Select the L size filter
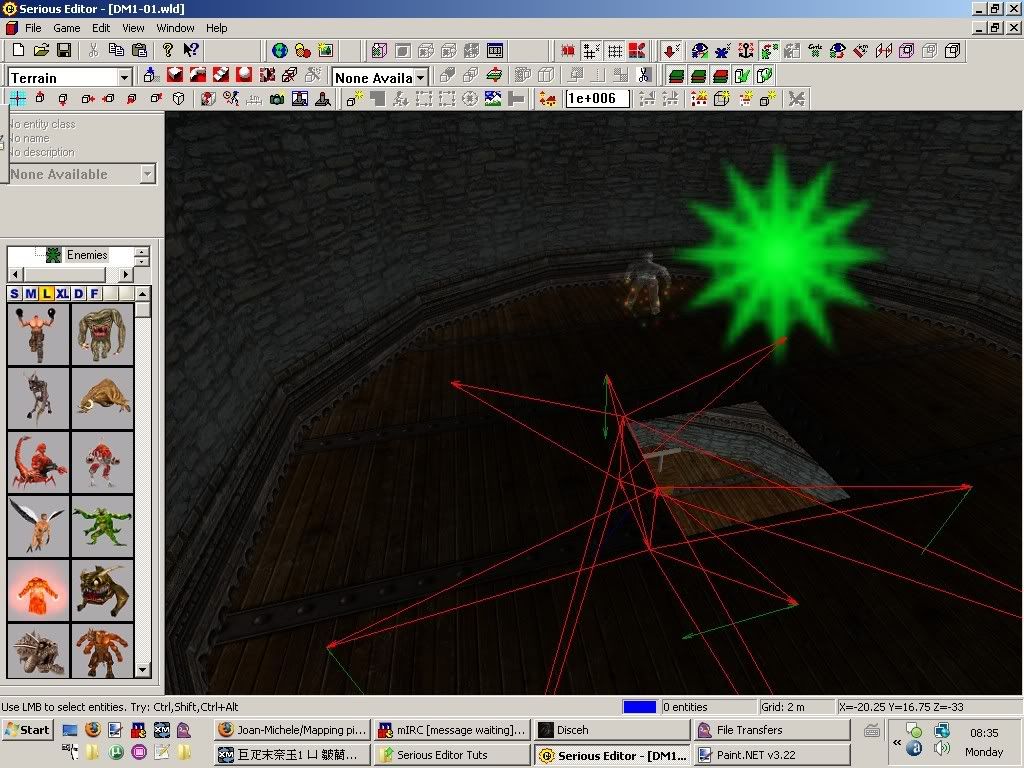This screenshot has height=768, width=1024. pyautogui.click(x=47, y=294)
